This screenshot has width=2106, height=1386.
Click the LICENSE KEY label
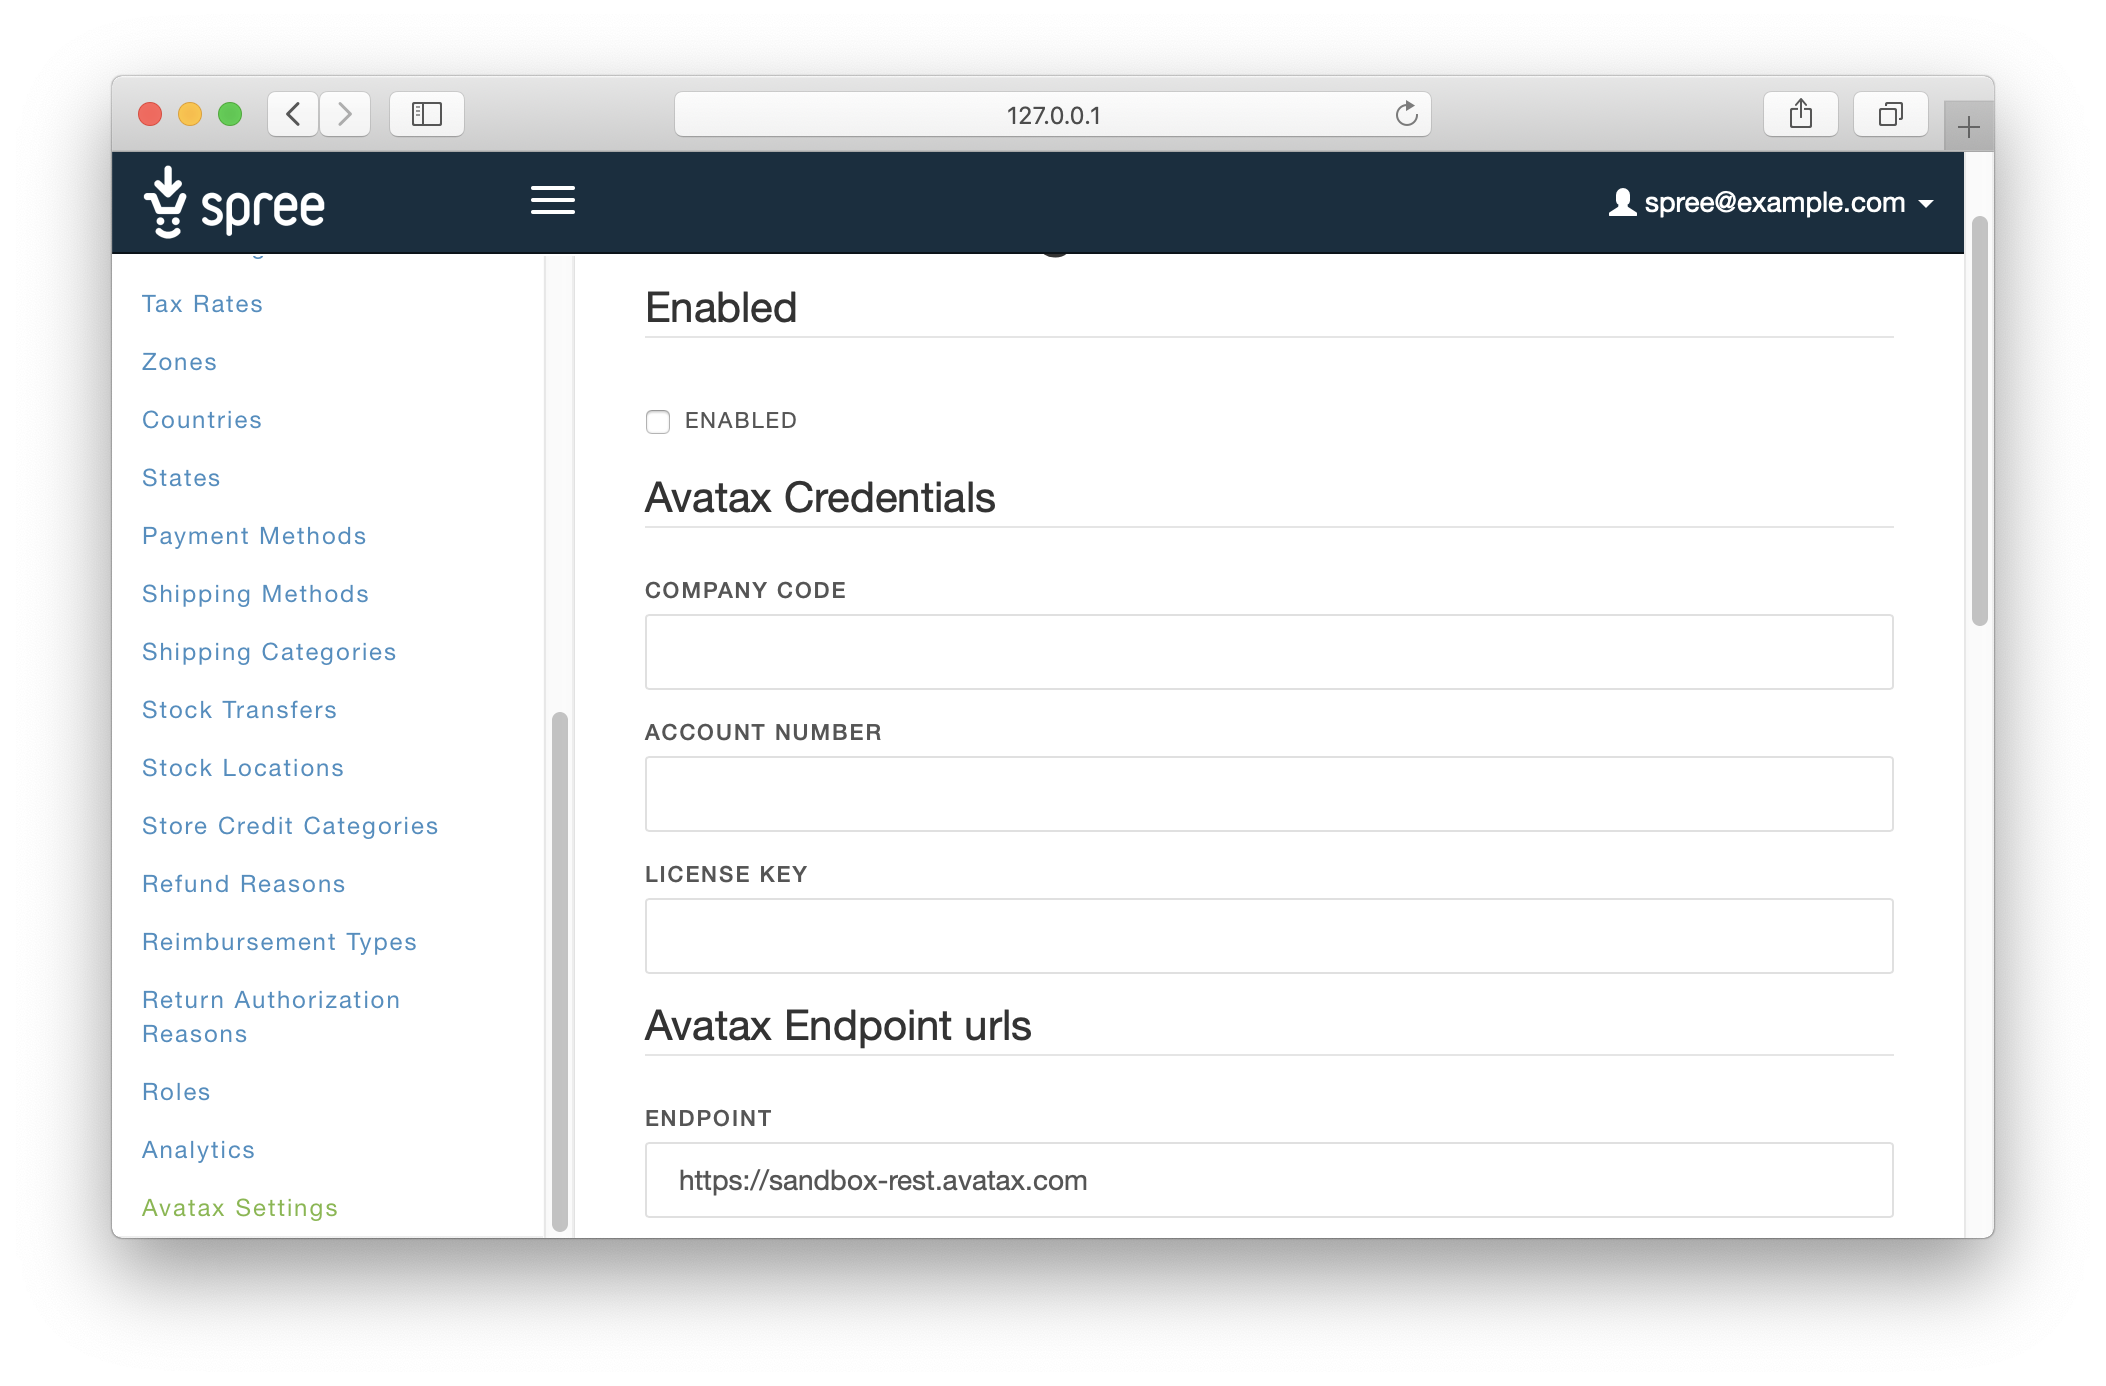[x=726, y=875]
